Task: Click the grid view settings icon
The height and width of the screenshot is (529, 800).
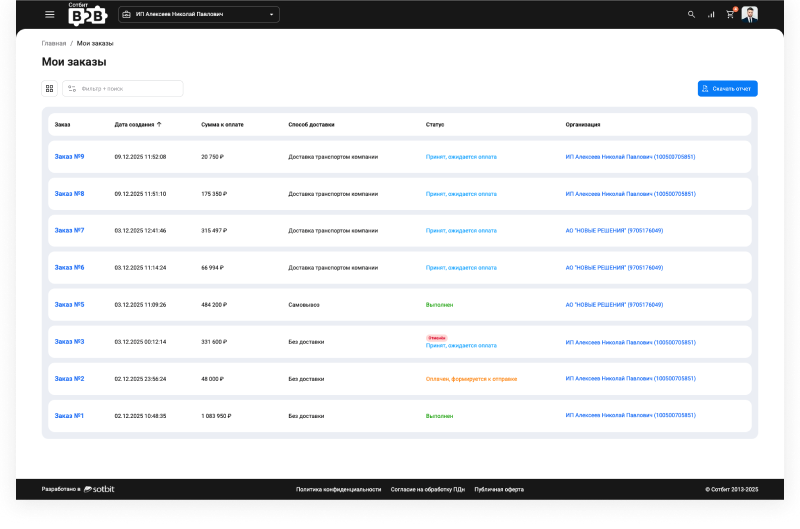Action: click(x=49, y=89)
